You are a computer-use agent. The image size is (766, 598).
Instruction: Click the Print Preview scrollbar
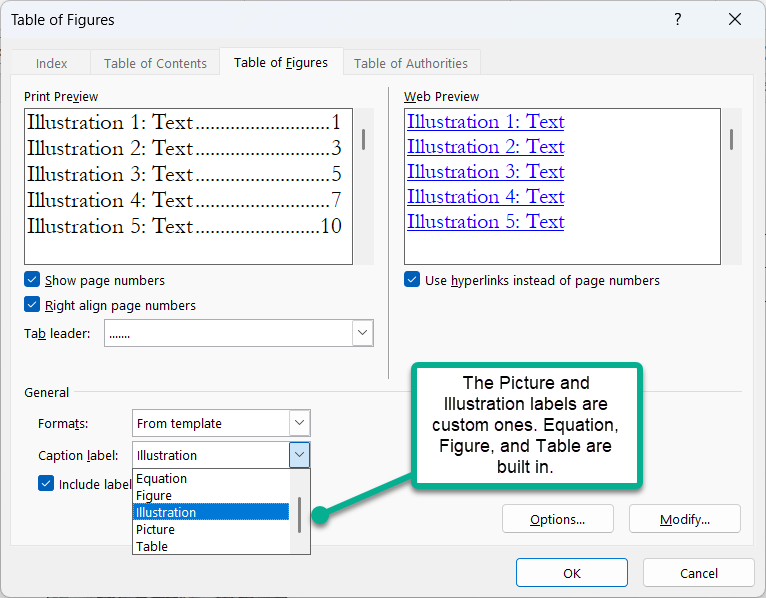point(363,139)
